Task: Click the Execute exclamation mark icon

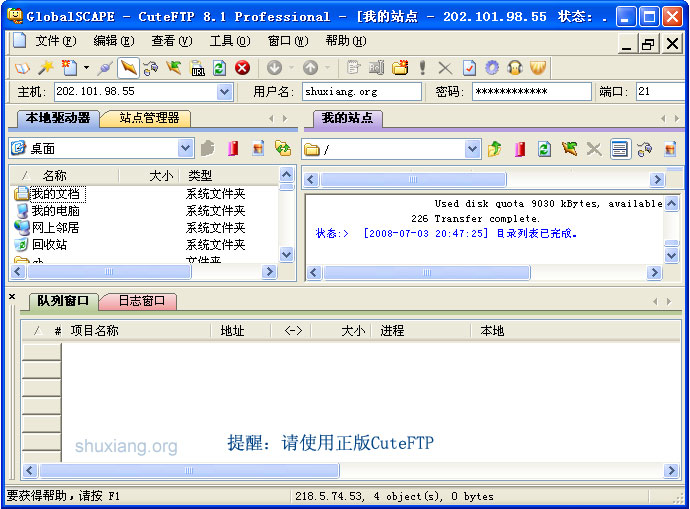Action: pyautogui.click(x=422, y=68)
